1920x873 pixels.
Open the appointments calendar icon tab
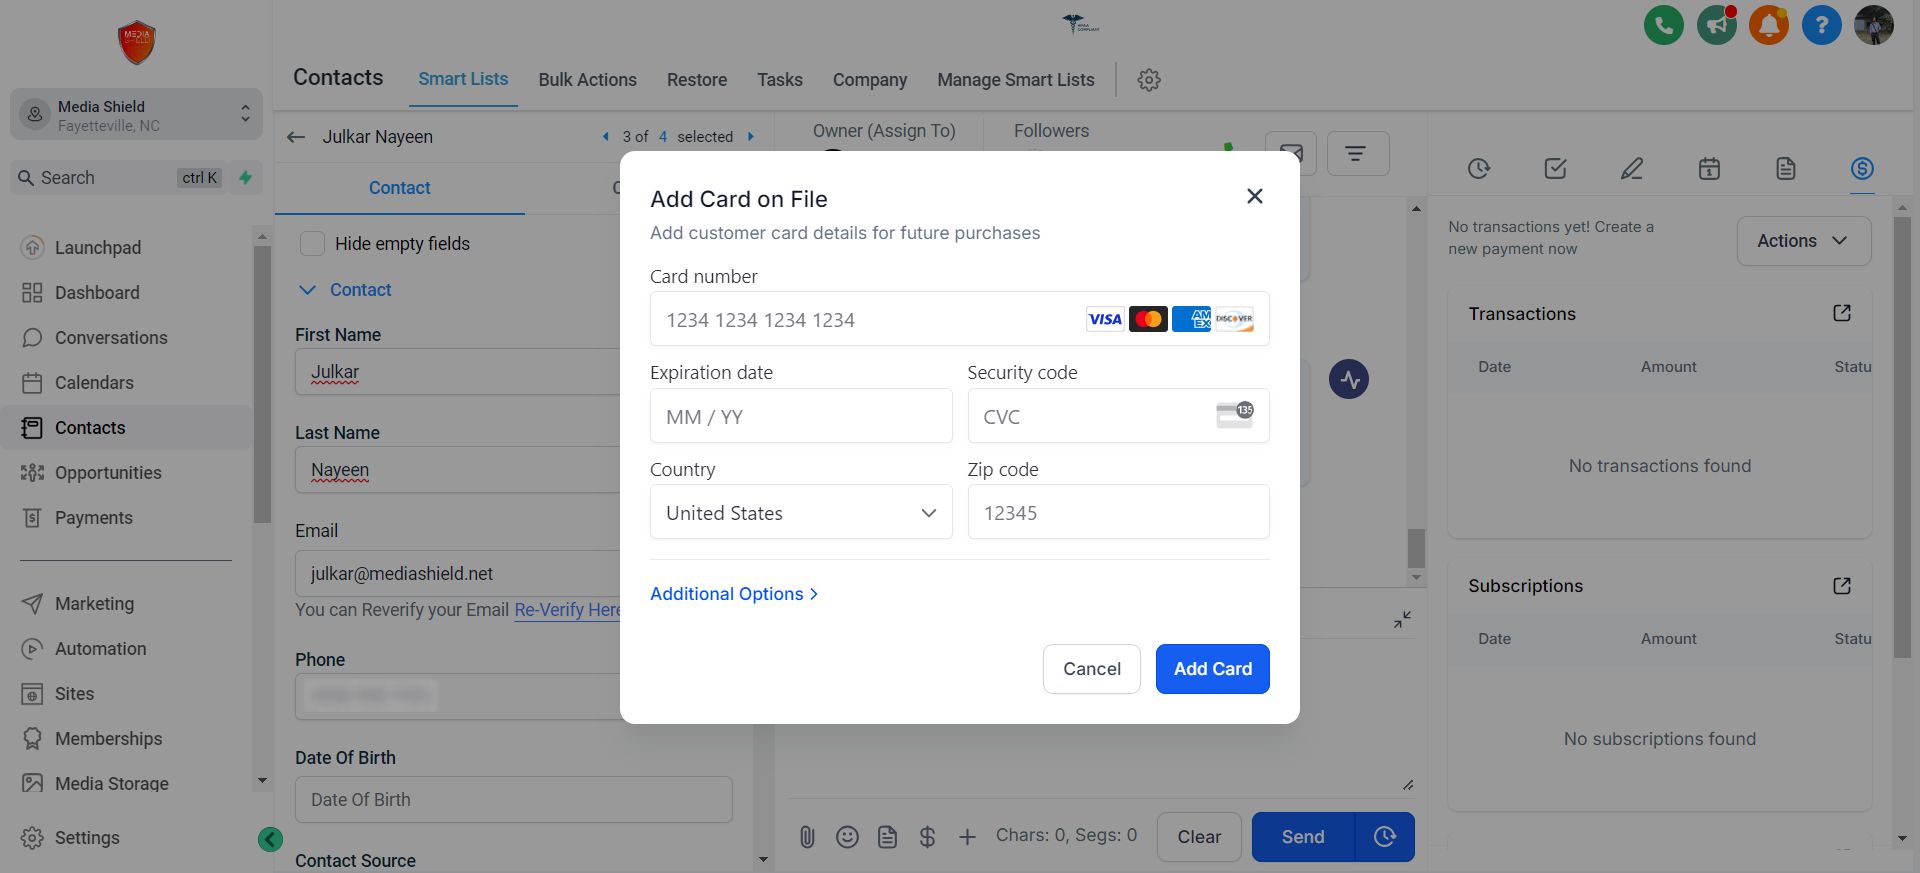coord(1709,169)
